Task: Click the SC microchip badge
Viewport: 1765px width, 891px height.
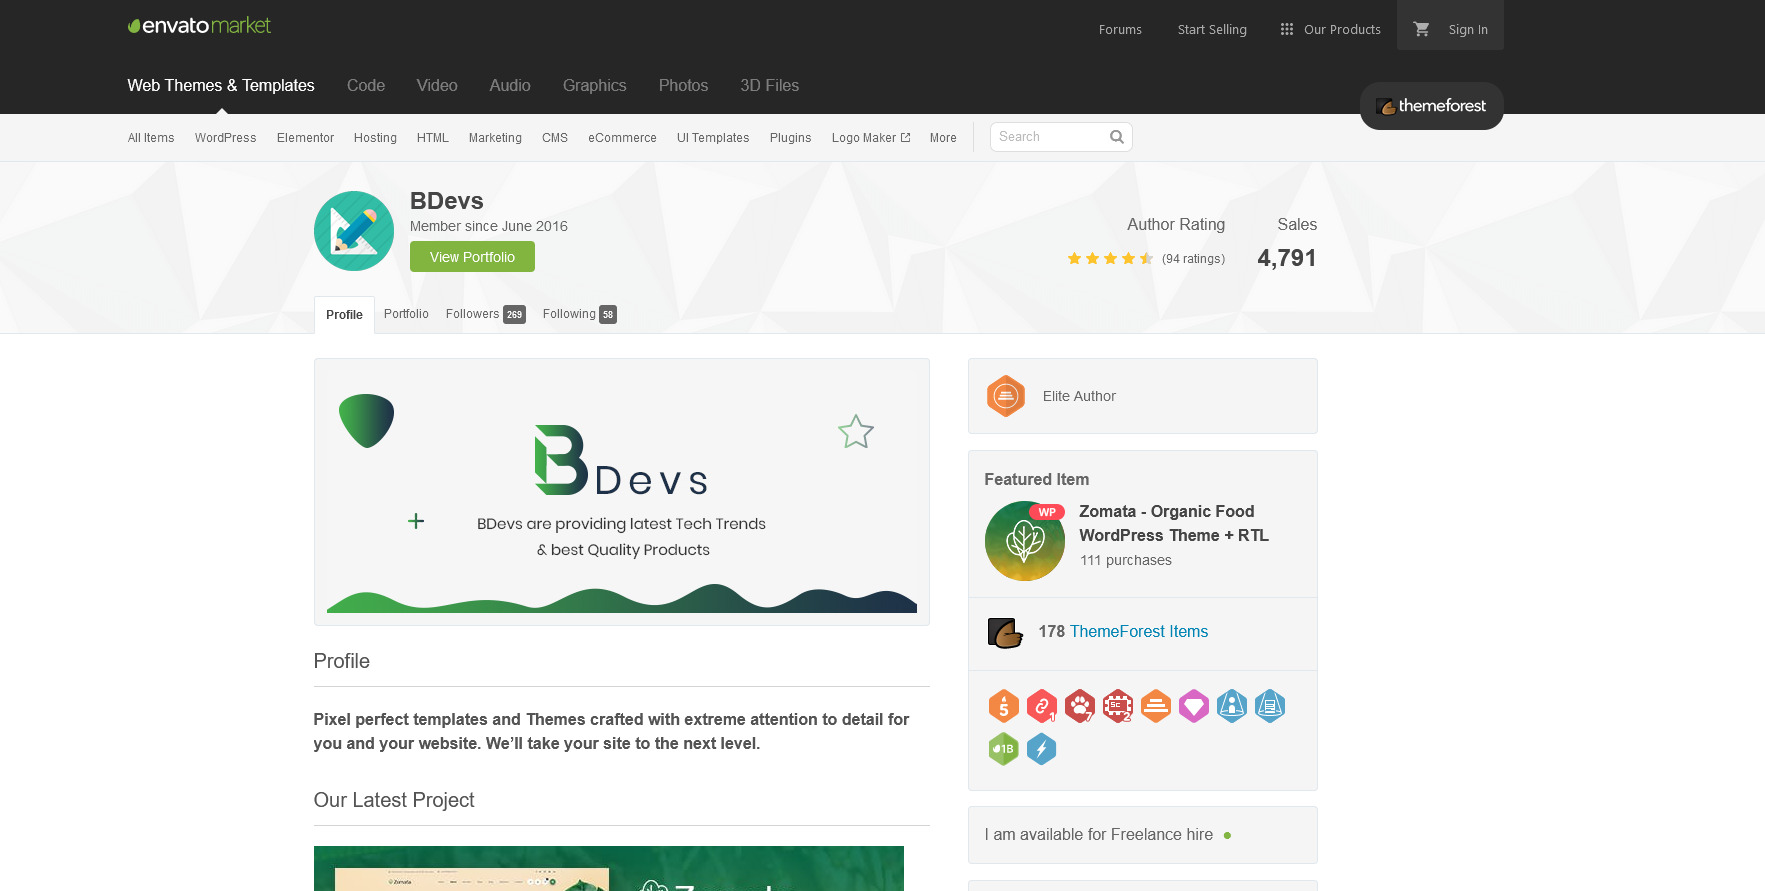Action: 1118,706
